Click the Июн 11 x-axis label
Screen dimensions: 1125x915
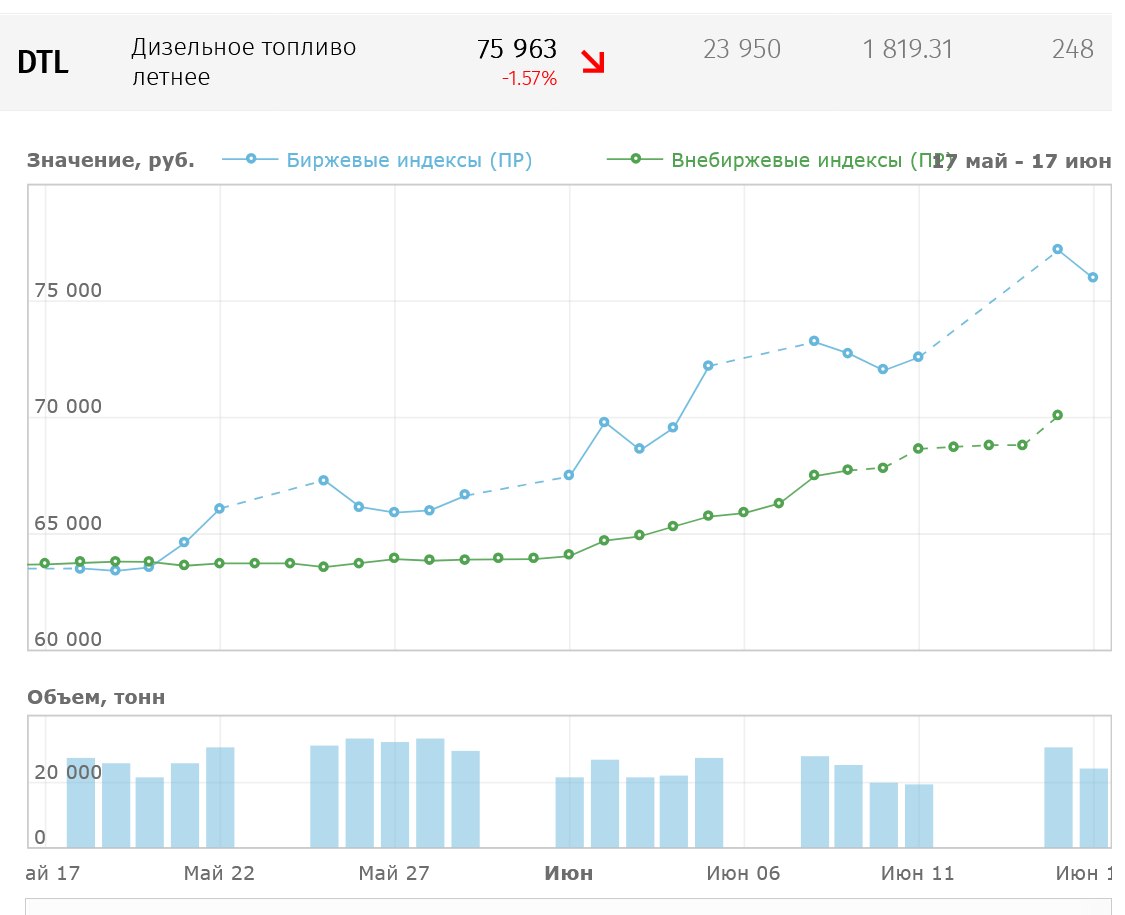[918, 873]
